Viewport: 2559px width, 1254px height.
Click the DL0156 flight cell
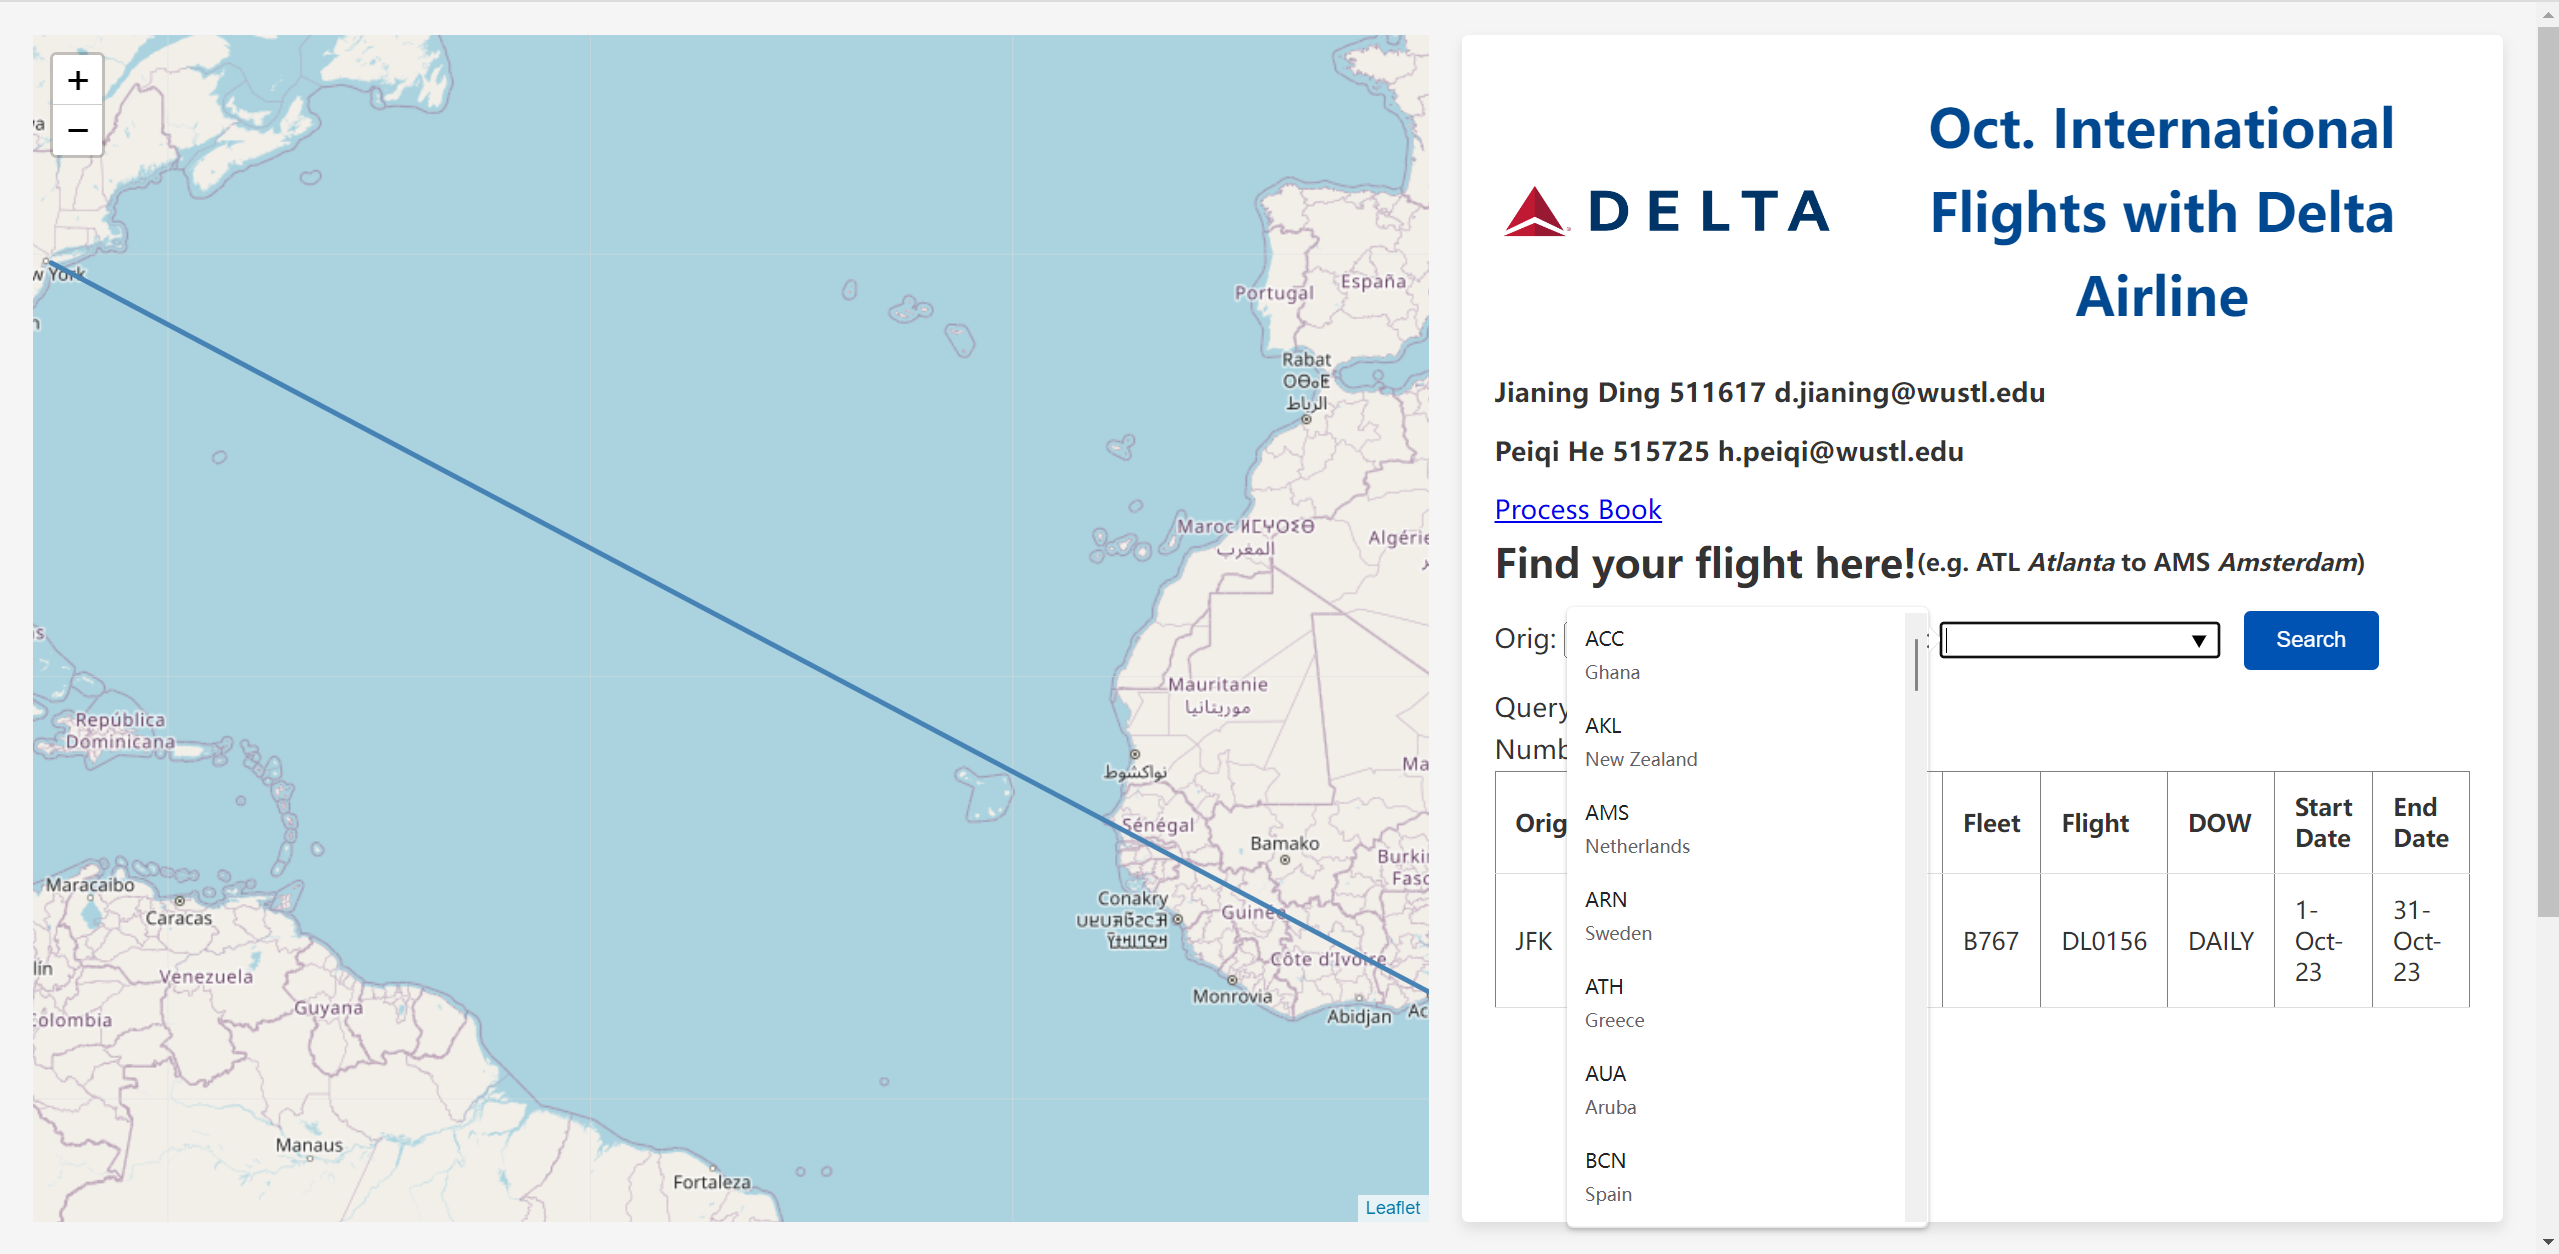coord(2103,941)
